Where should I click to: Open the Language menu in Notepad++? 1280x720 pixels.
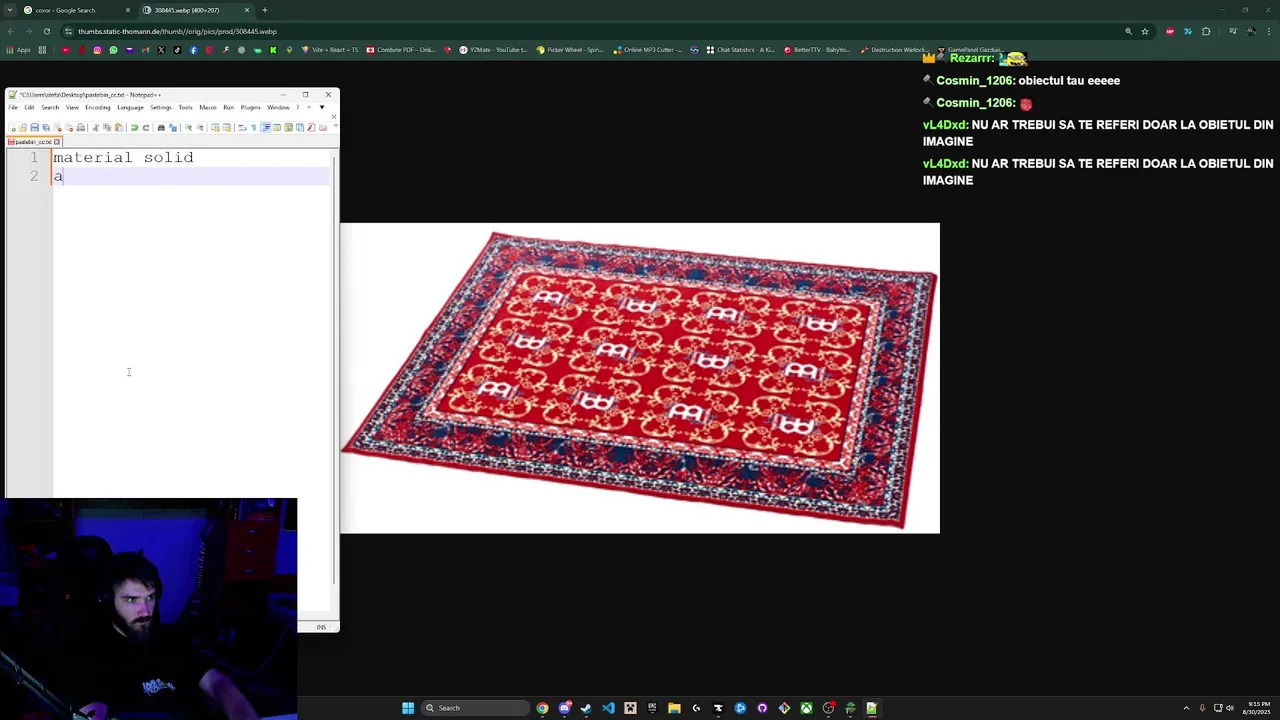tap(130, 107)
